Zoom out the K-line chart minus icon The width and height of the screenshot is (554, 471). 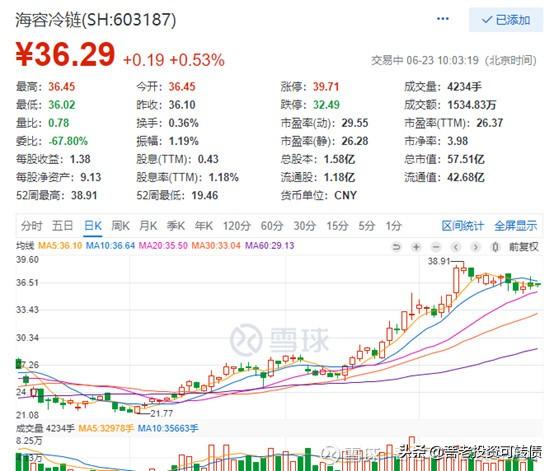tap(436, 247)
